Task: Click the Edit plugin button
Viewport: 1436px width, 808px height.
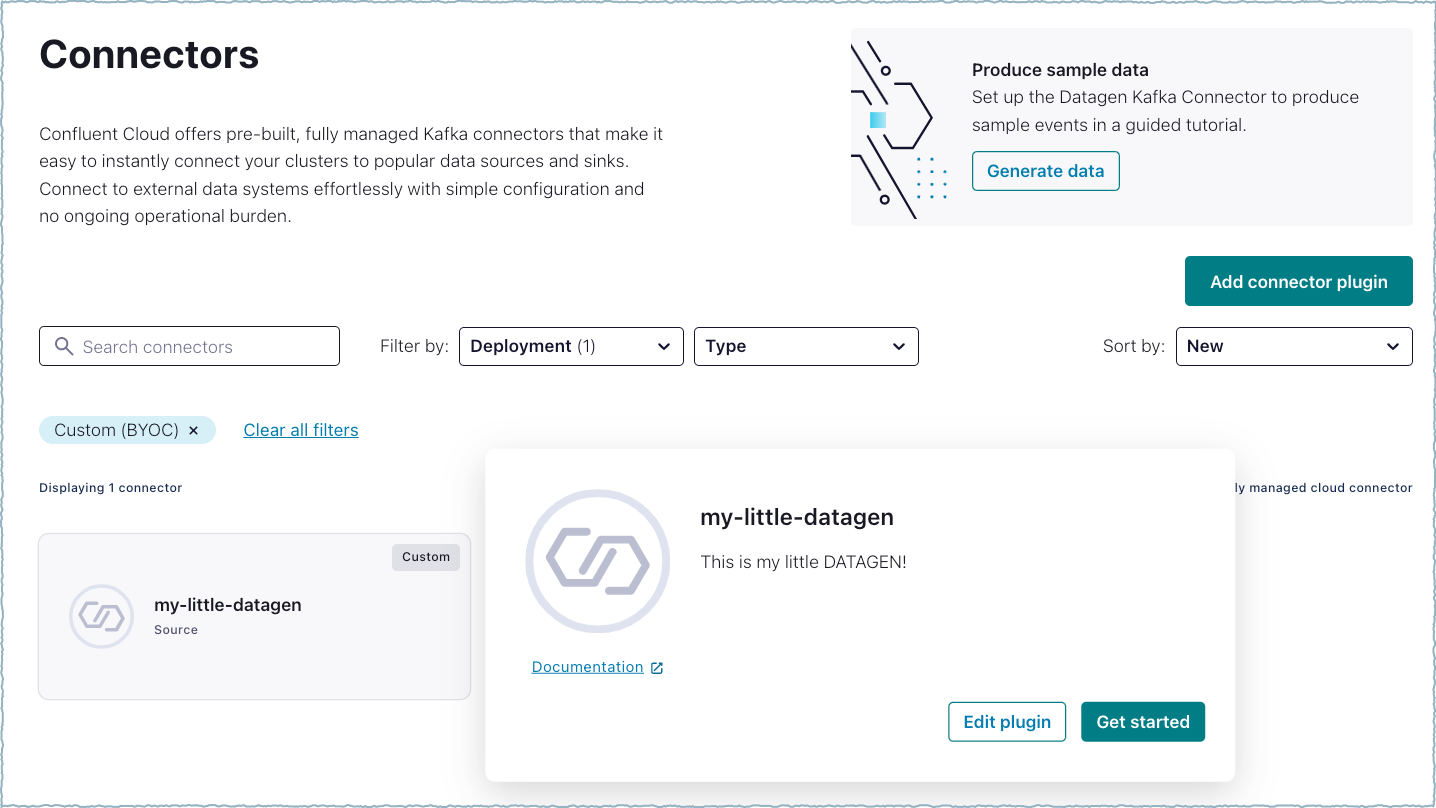Action: (1006, 722)
